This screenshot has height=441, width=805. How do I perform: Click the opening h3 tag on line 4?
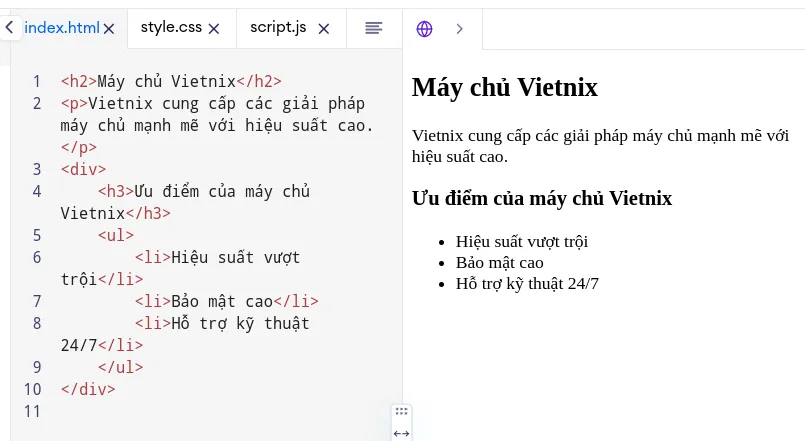(x=116, y=191)
